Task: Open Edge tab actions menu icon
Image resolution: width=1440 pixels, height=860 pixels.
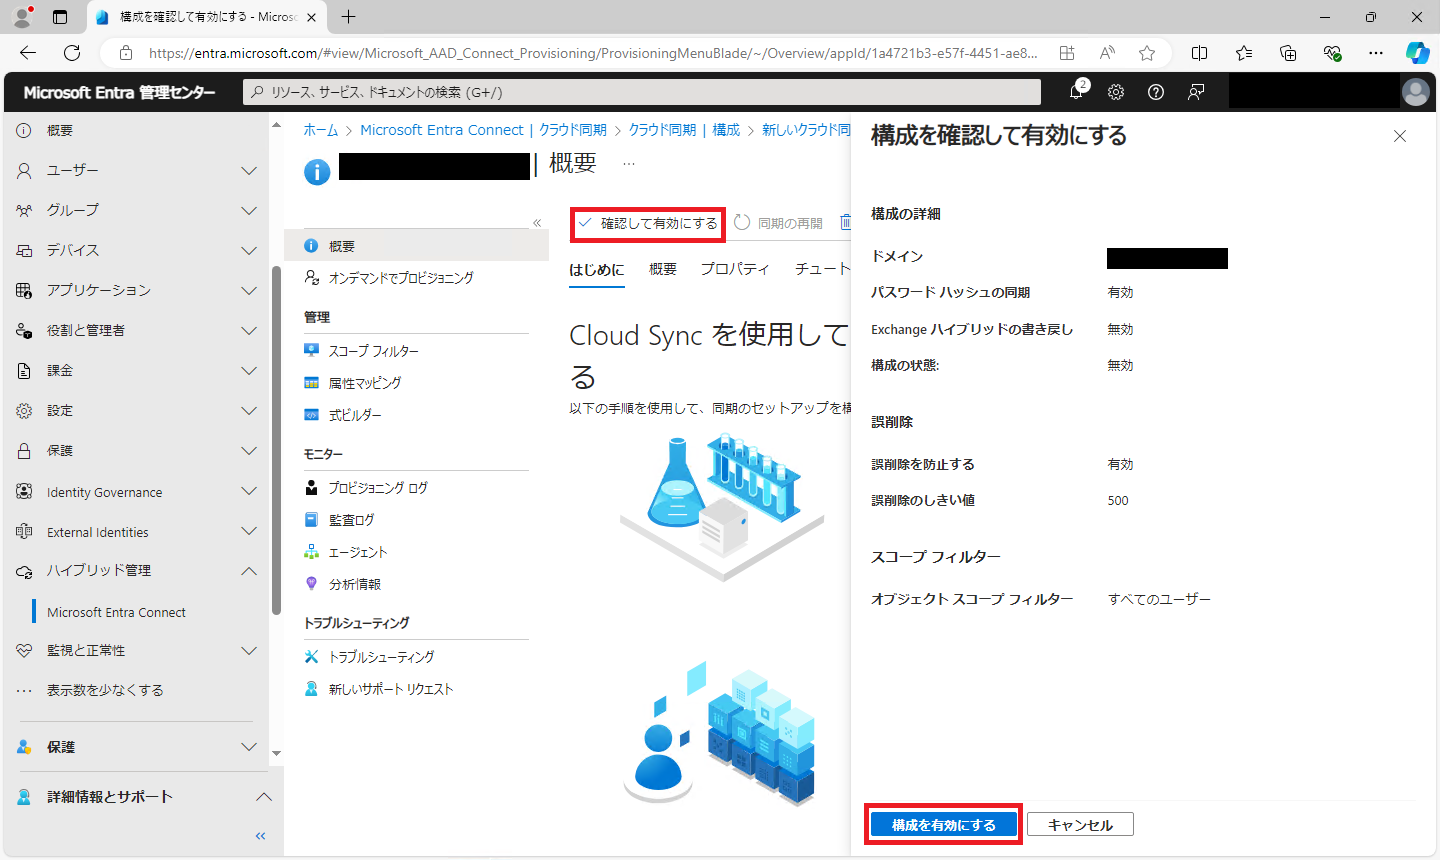Action: tap(60, 17)
